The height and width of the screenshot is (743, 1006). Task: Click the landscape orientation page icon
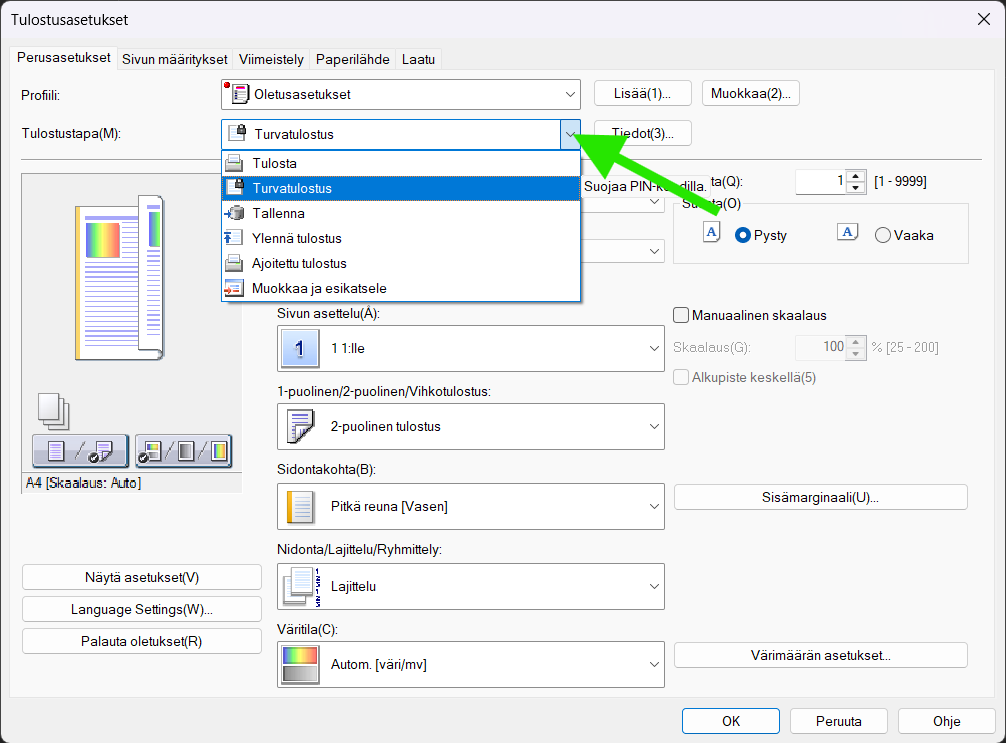point(847,234)
